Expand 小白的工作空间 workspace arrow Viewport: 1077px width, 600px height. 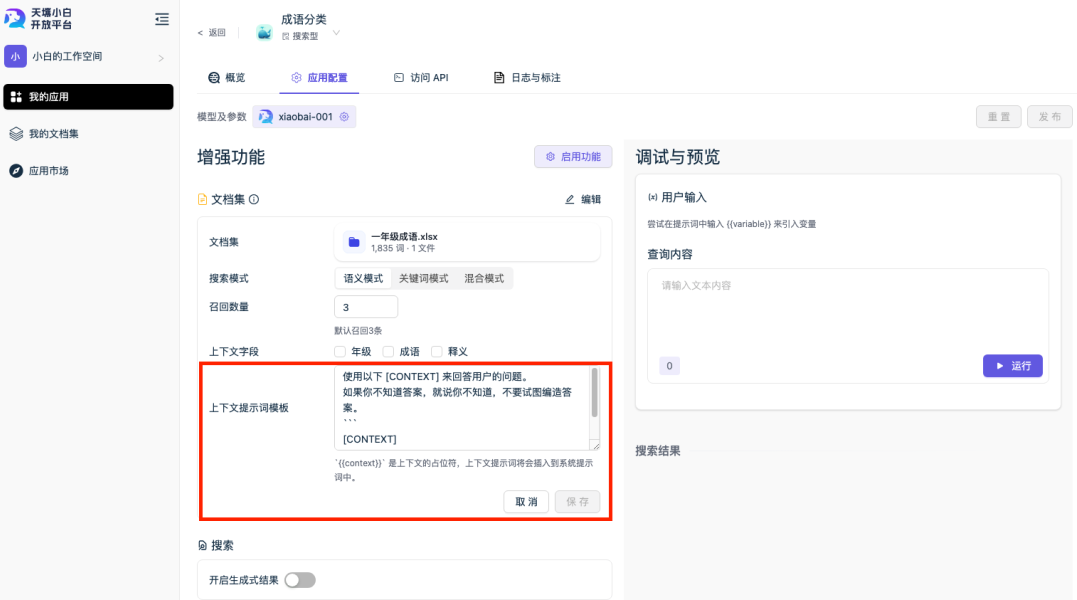click(x=161, y=58)
